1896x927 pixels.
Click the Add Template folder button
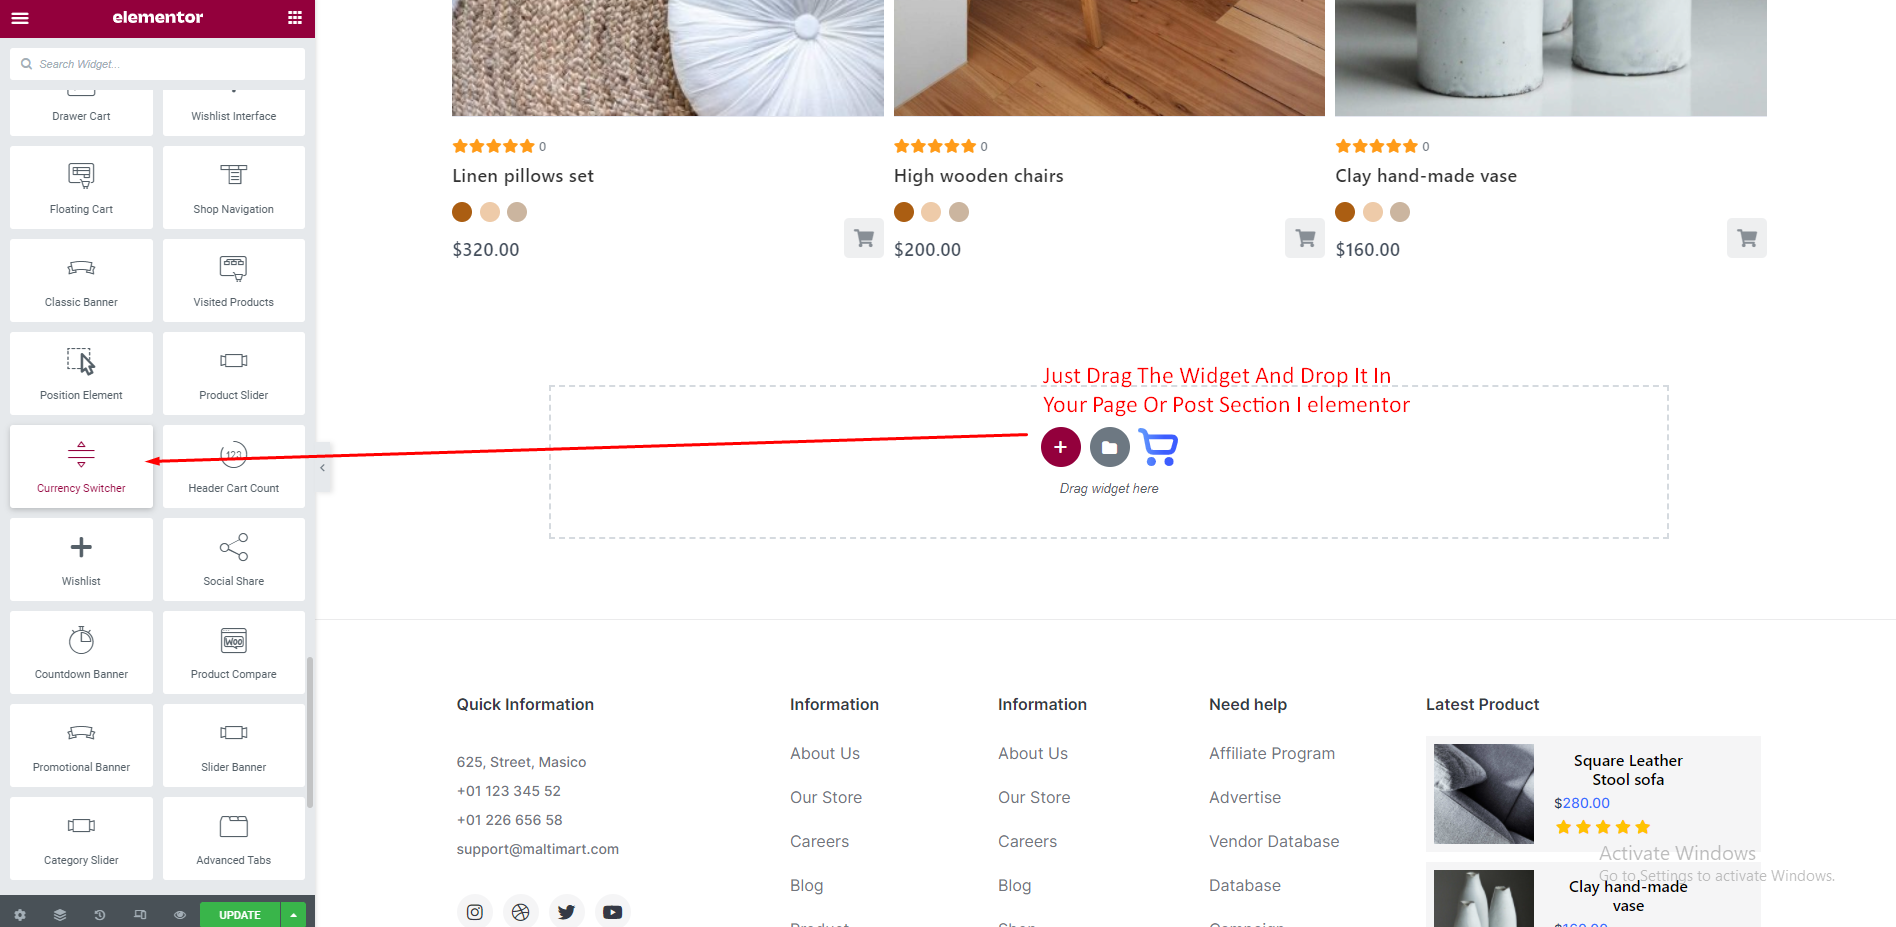(x=1109, y=447)
